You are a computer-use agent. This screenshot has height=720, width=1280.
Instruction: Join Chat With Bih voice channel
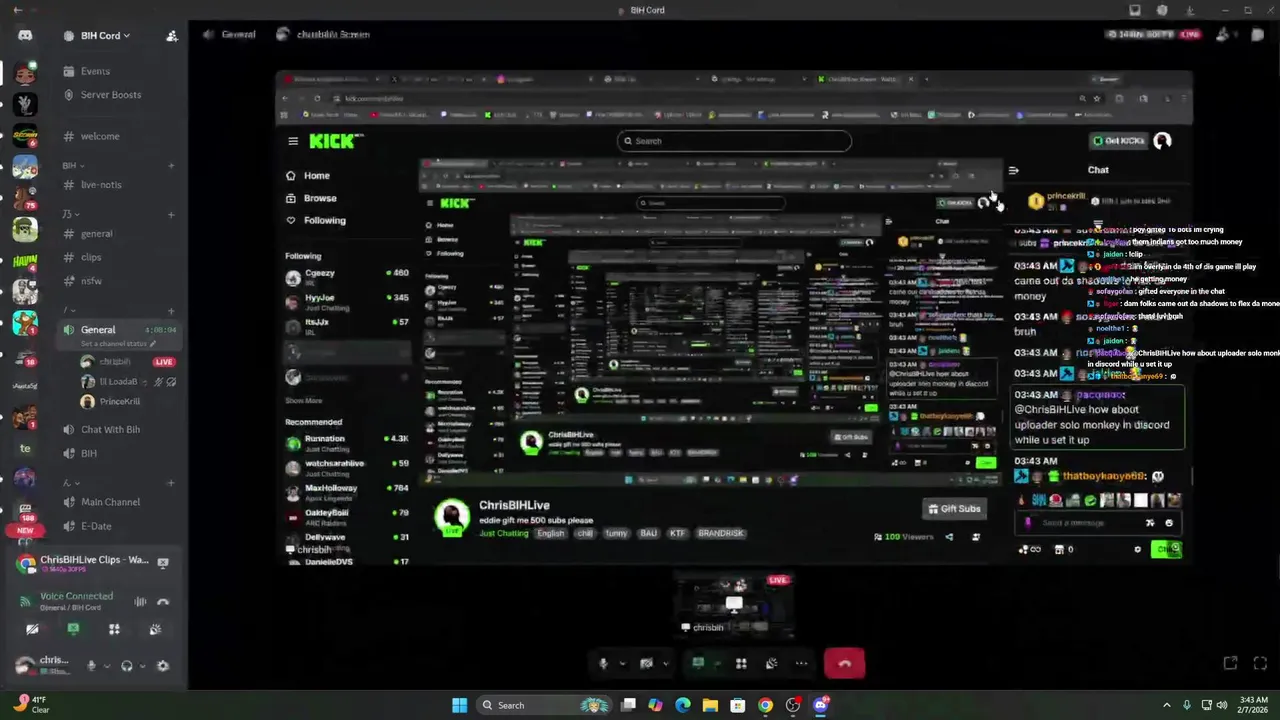[110, 430]
